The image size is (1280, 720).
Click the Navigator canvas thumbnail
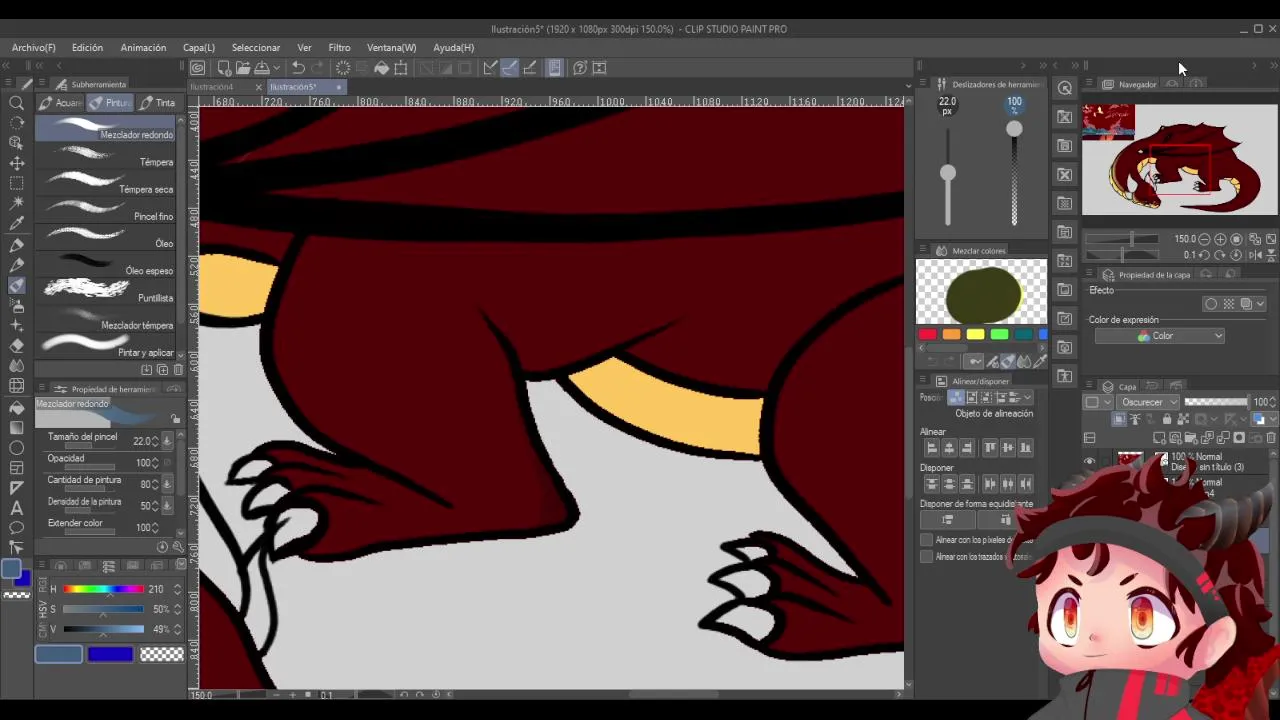1180,160
